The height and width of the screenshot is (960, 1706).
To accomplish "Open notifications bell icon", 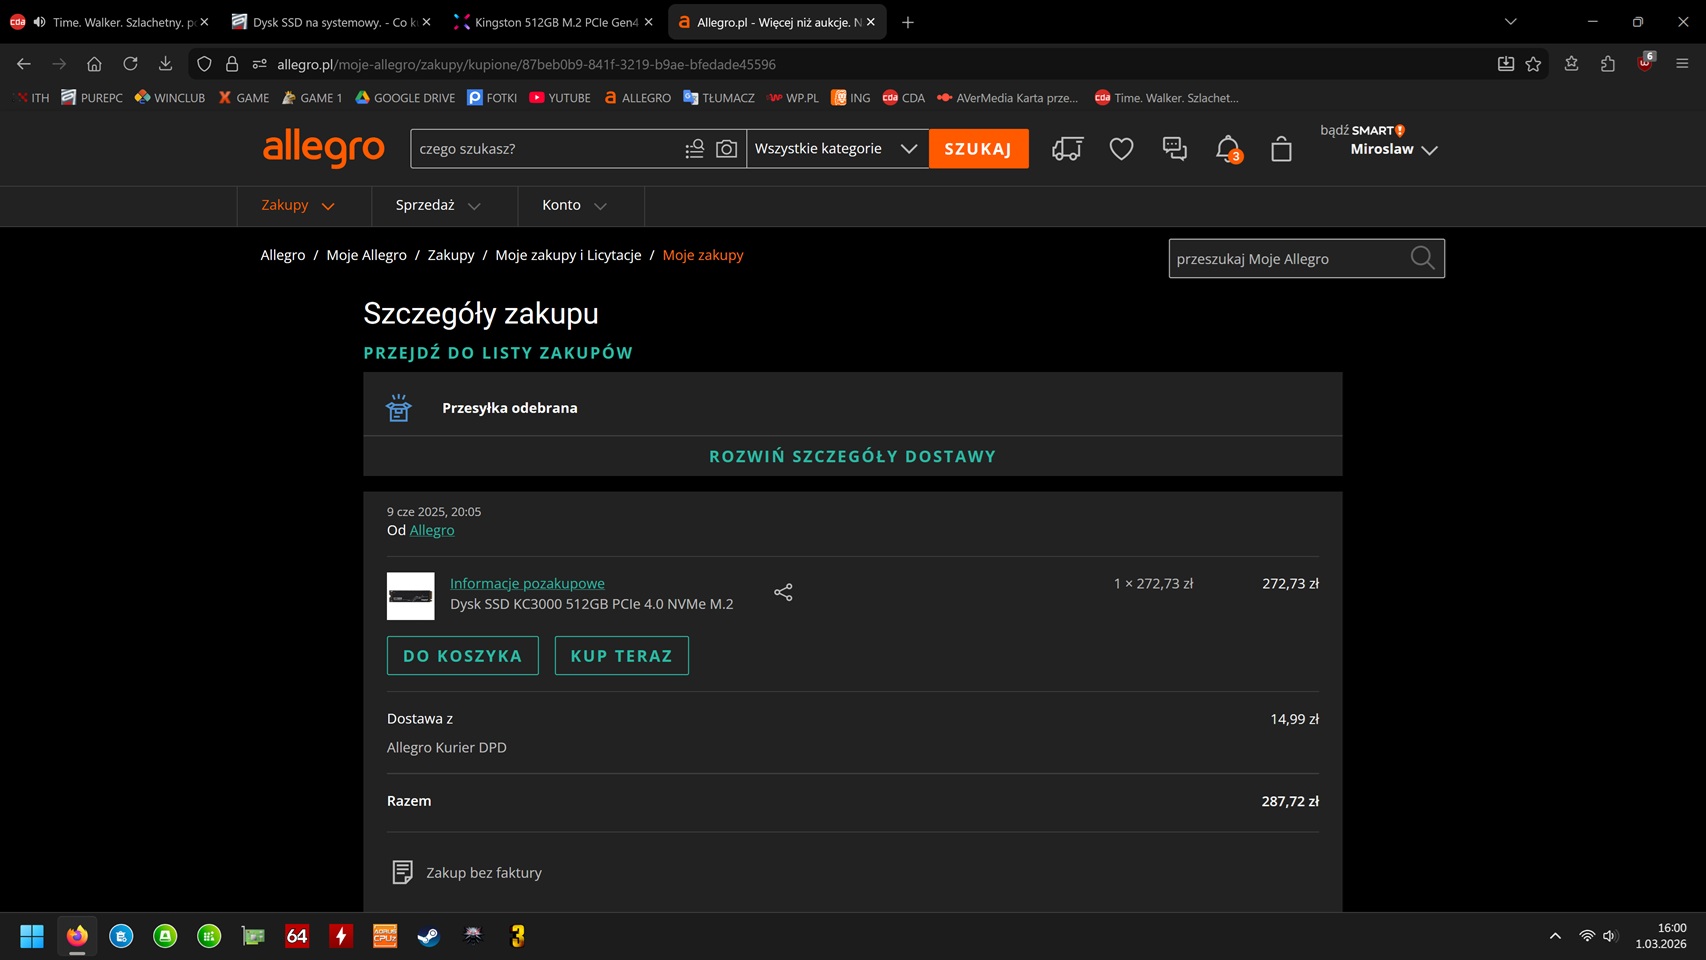I will [x=1228, y=149].
